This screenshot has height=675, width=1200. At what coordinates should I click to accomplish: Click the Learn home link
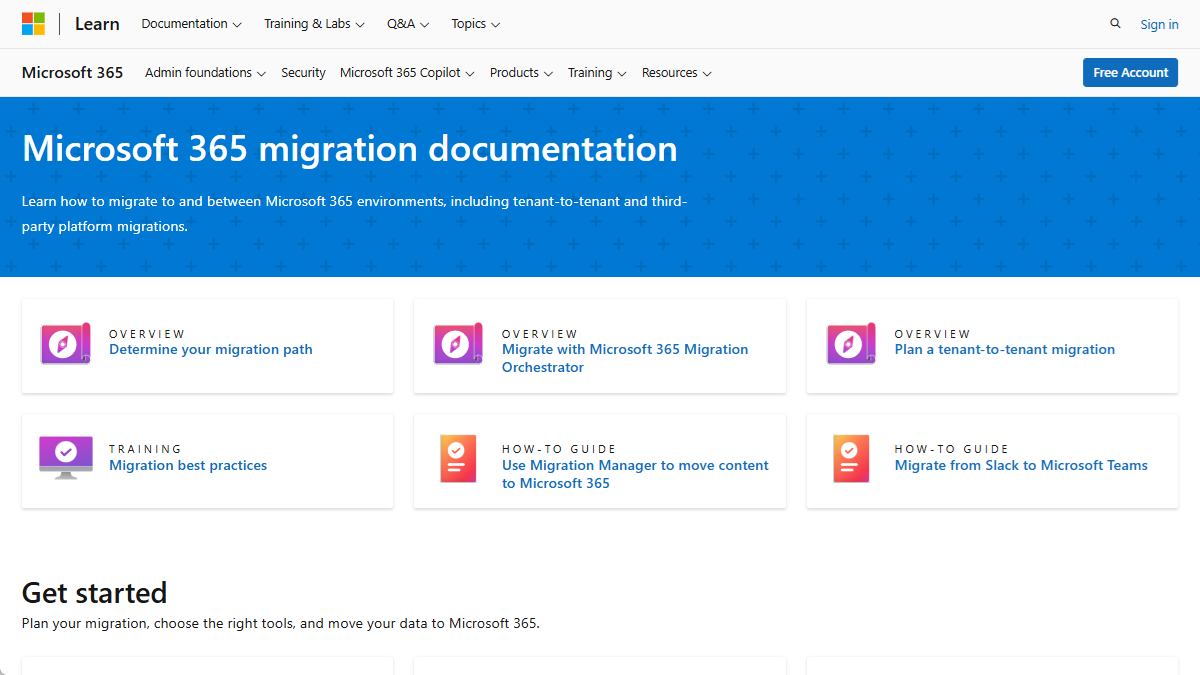tap(97, 24)
